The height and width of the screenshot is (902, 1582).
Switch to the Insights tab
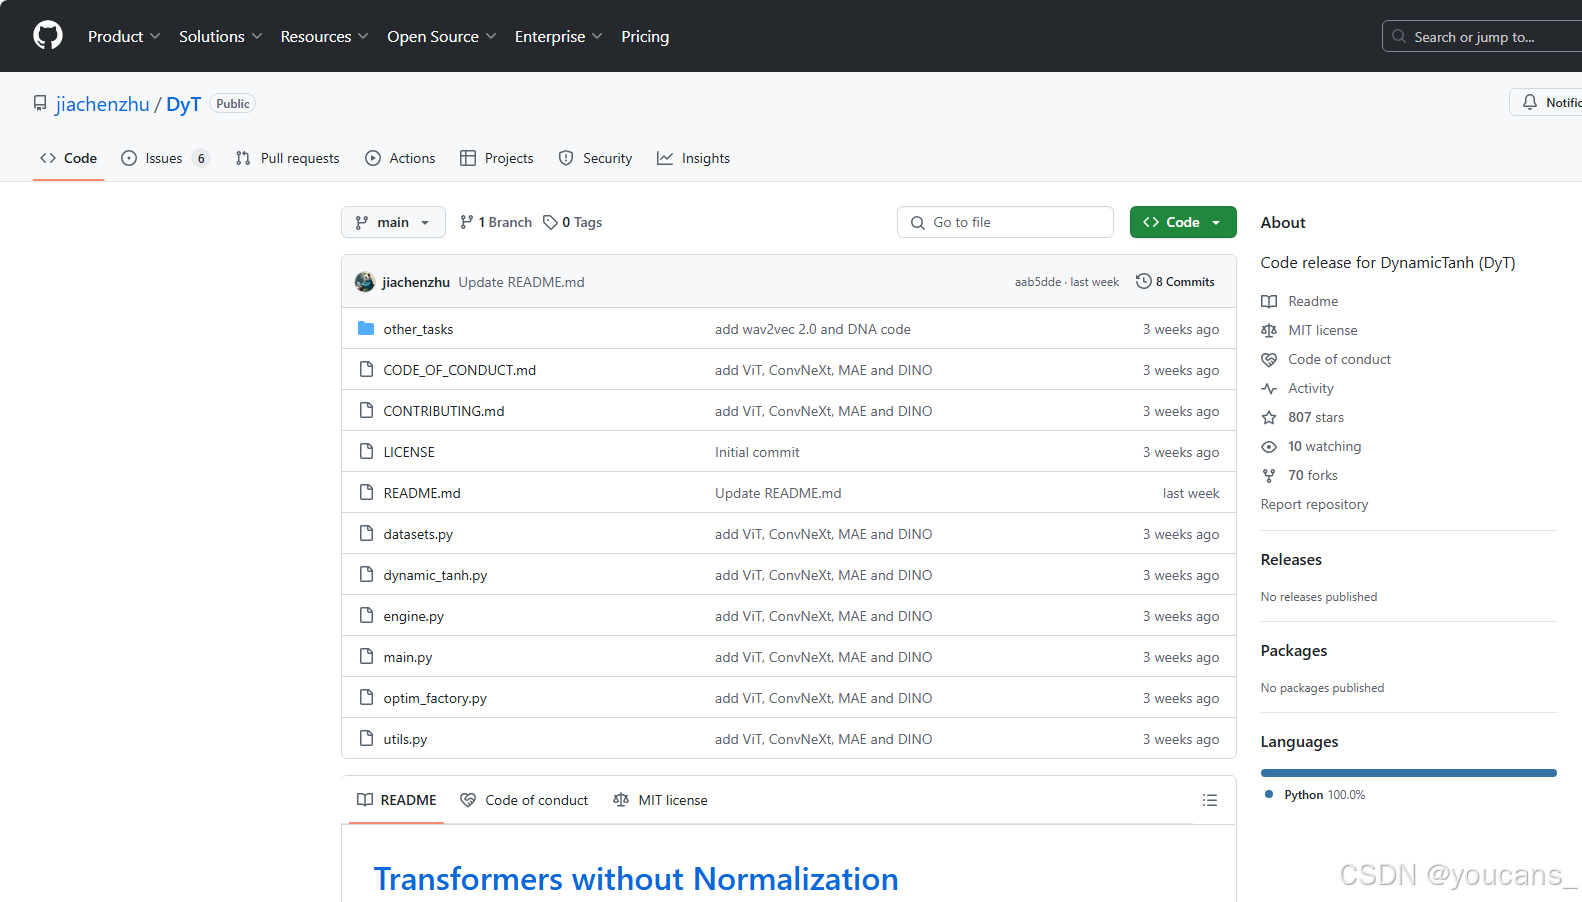693,158
